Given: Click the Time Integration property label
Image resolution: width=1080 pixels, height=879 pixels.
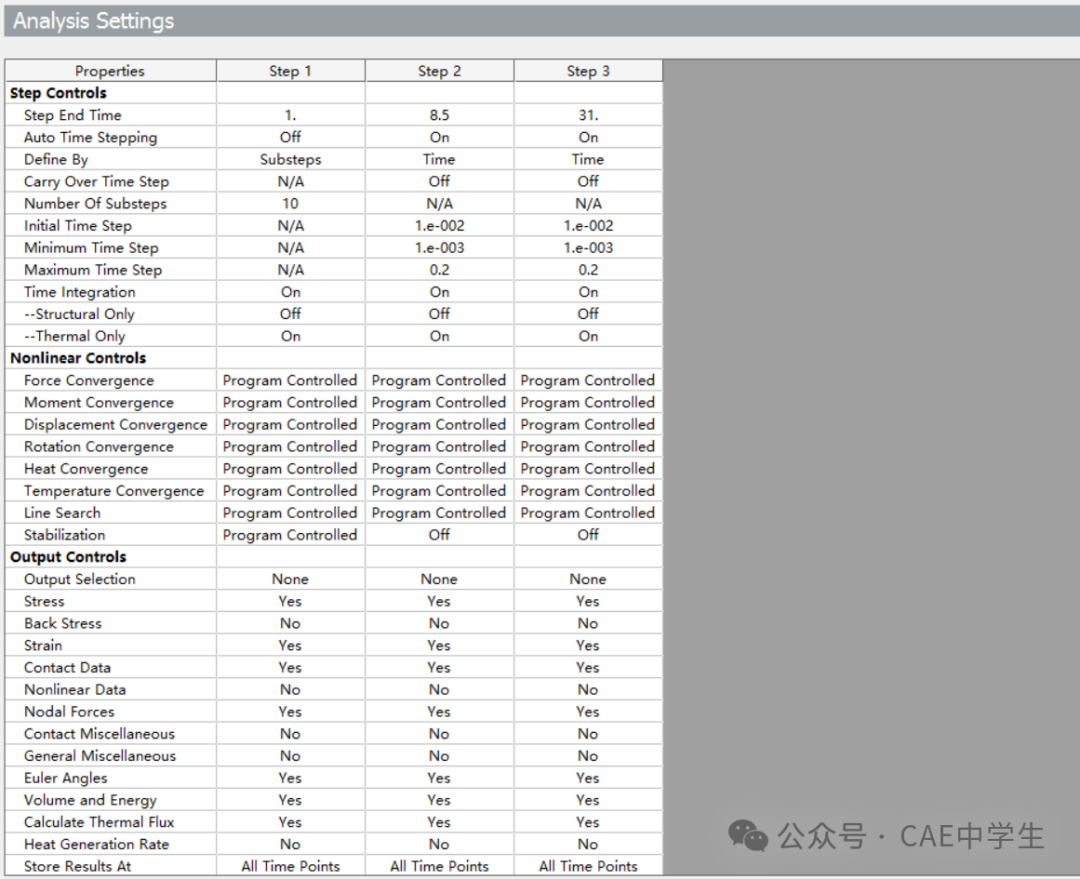Looking at the screenshot, I should 79,292.
